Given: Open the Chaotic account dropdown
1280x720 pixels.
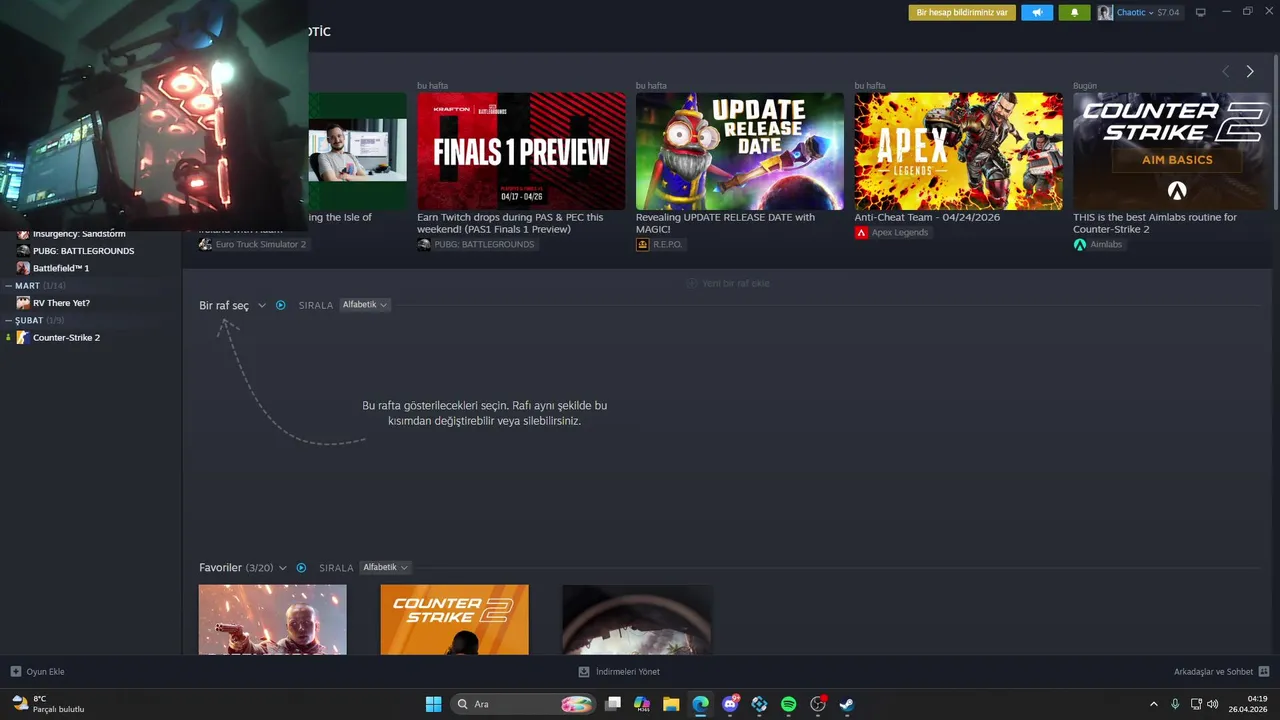Looking at the screenshot, I should pos(1135,13).
